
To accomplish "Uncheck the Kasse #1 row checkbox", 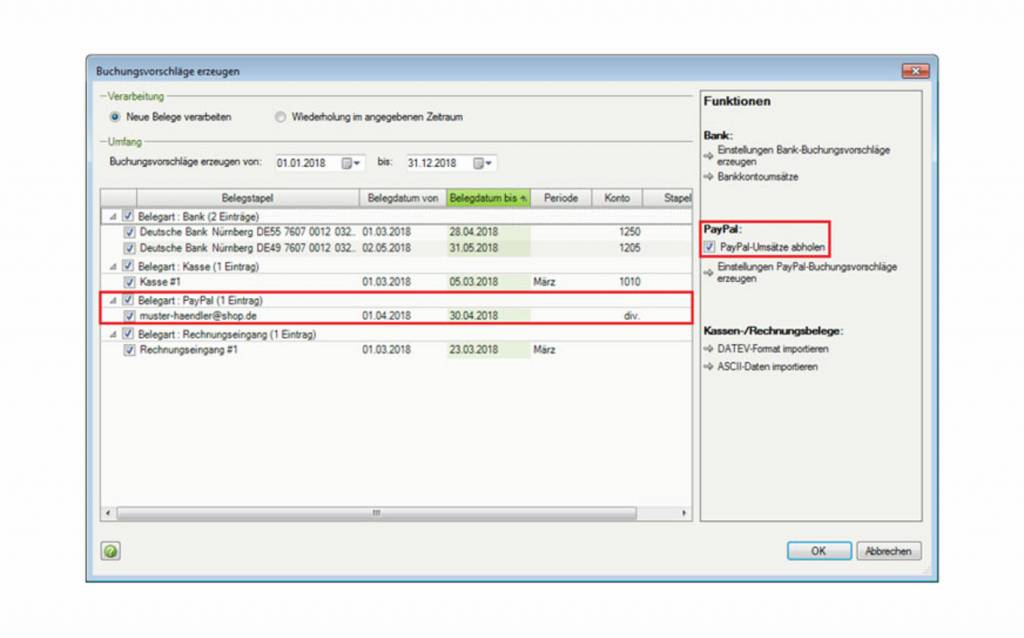I will point(129,282).
